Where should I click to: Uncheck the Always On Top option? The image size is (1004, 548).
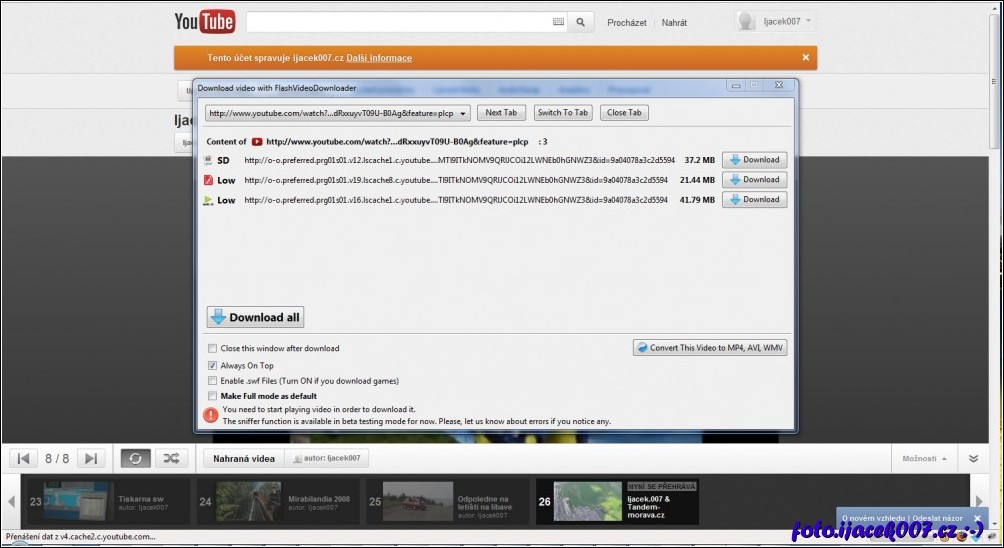coord(212,365)
